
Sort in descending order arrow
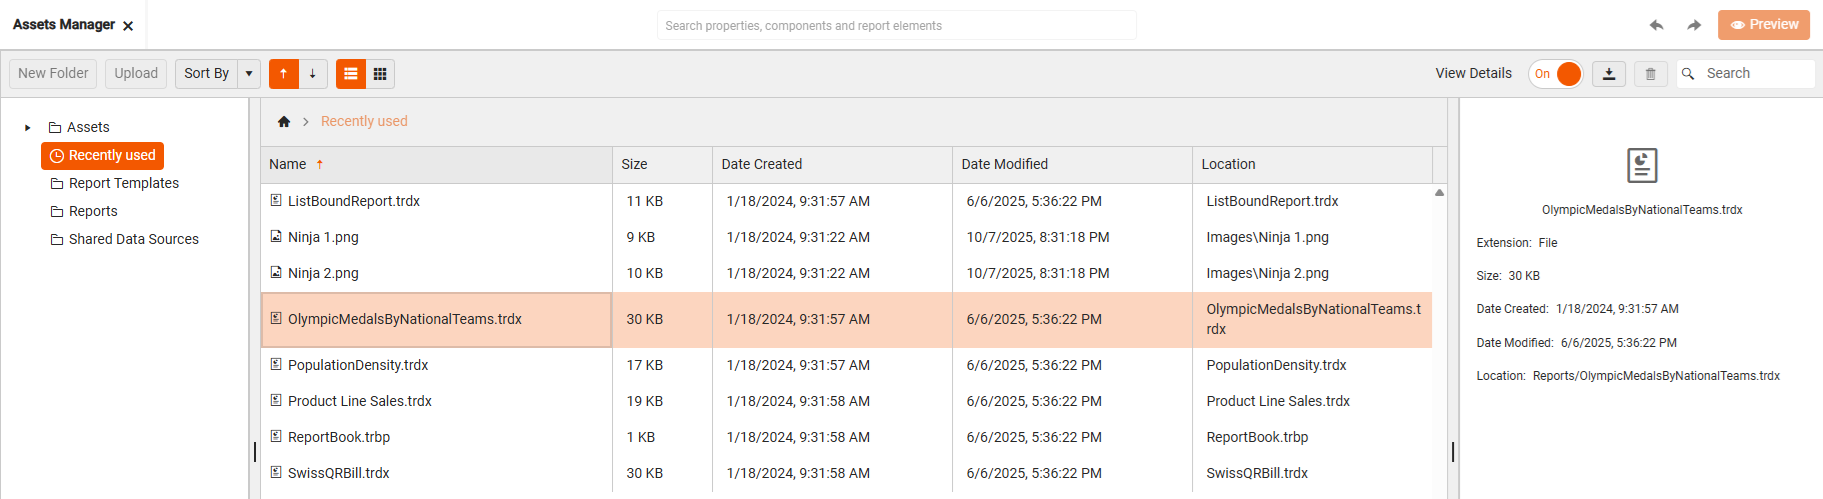[312, 74]
